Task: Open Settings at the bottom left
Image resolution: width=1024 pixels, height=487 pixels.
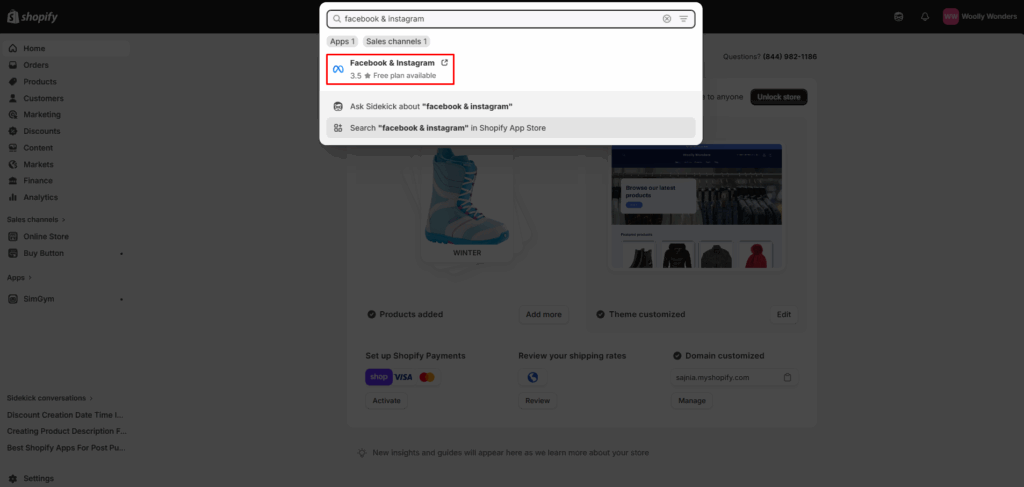Action: click(x=38, y=478)
